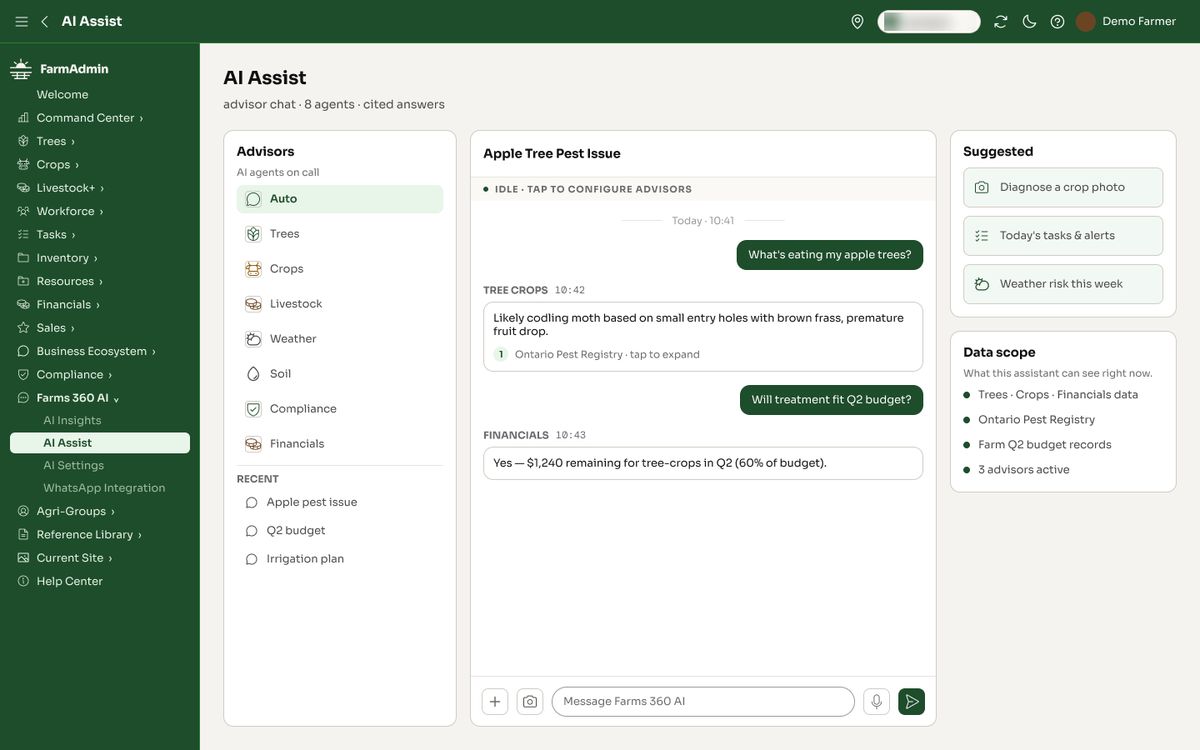Screen dimensions: 1200x750
Task: Open recent chat Apple pest issue
Action: point(340,502)
